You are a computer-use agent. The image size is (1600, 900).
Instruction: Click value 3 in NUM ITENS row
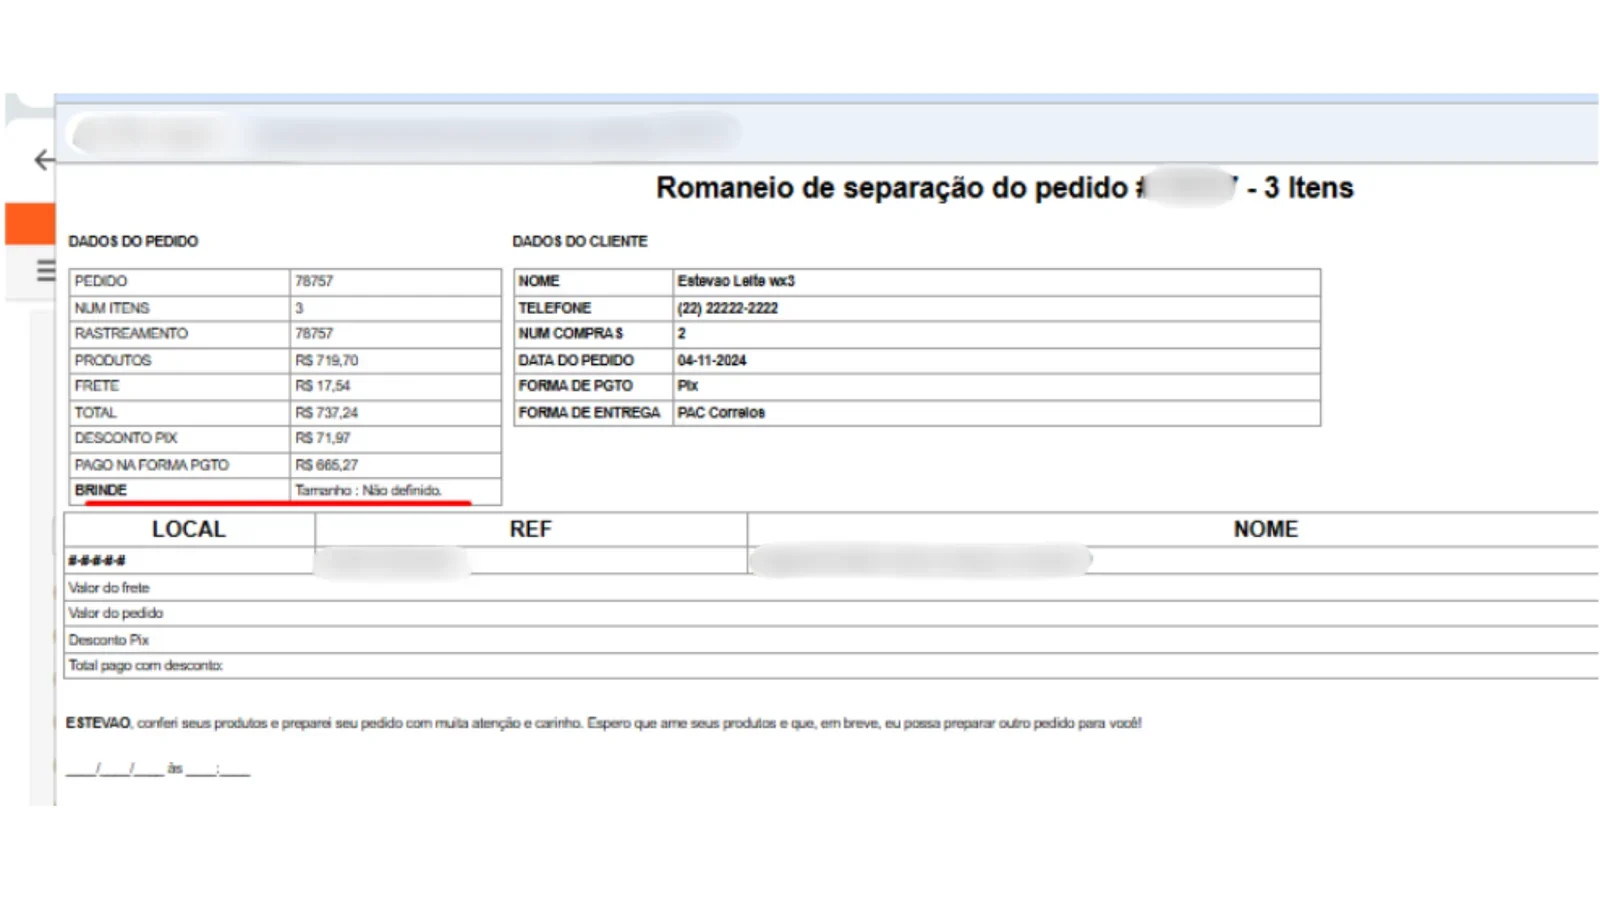coord(299,308)
